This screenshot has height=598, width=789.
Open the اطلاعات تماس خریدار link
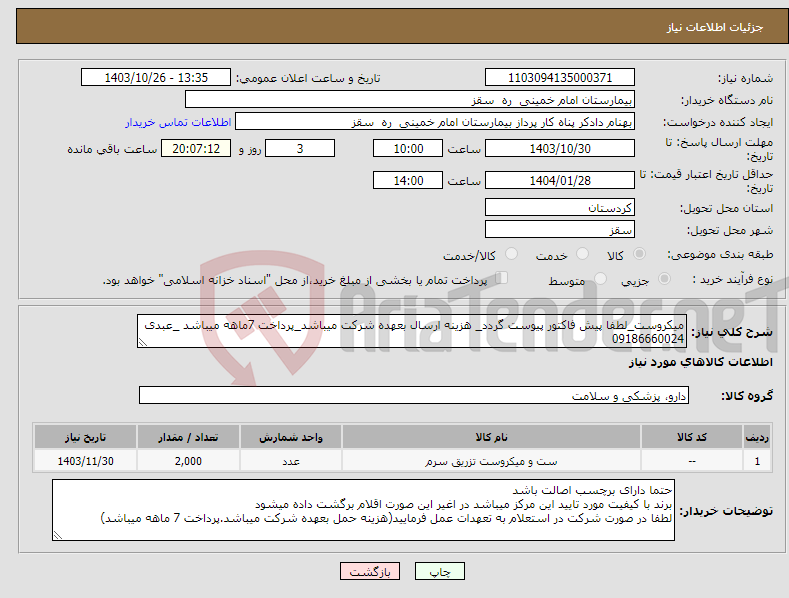[x=178, y=122]
